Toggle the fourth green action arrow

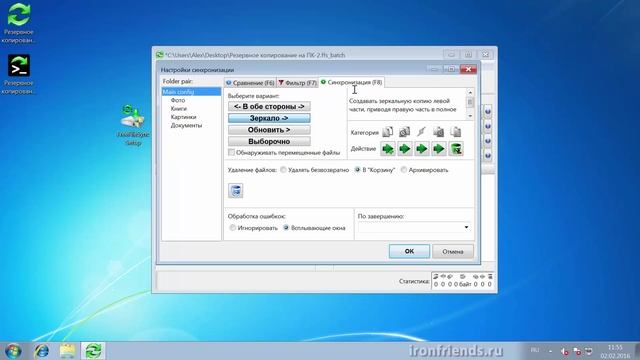[x=439, y=149]
